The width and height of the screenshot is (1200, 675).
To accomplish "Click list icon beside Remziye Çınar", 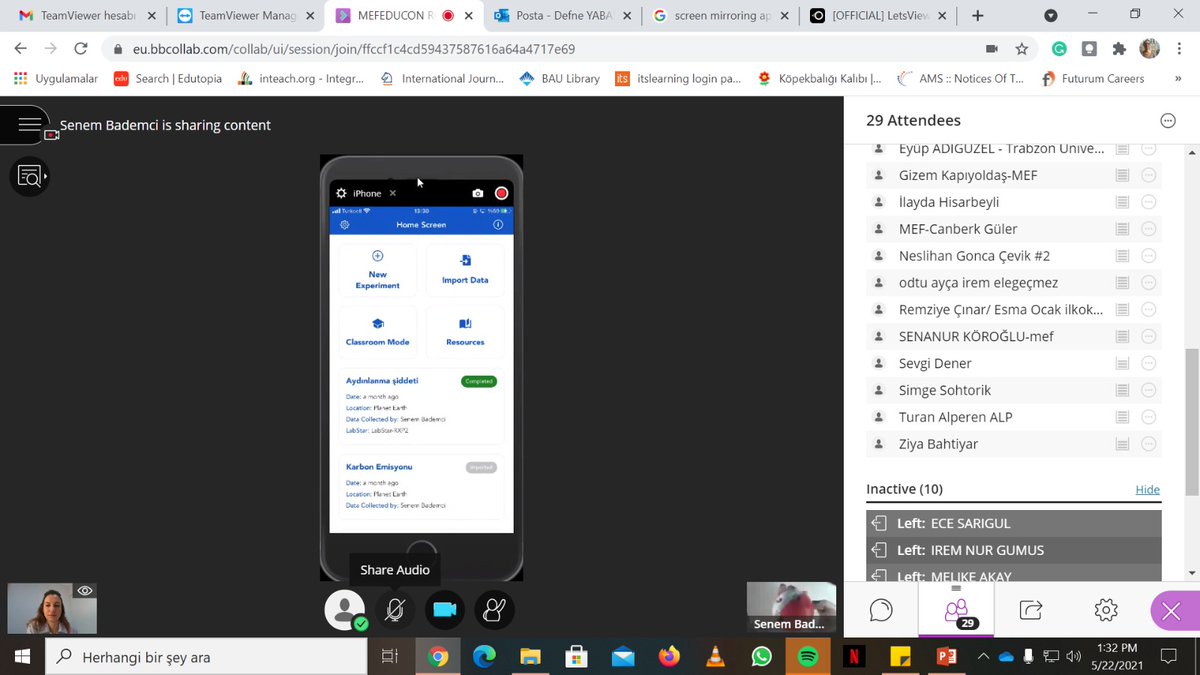I will click(1122, 309).
